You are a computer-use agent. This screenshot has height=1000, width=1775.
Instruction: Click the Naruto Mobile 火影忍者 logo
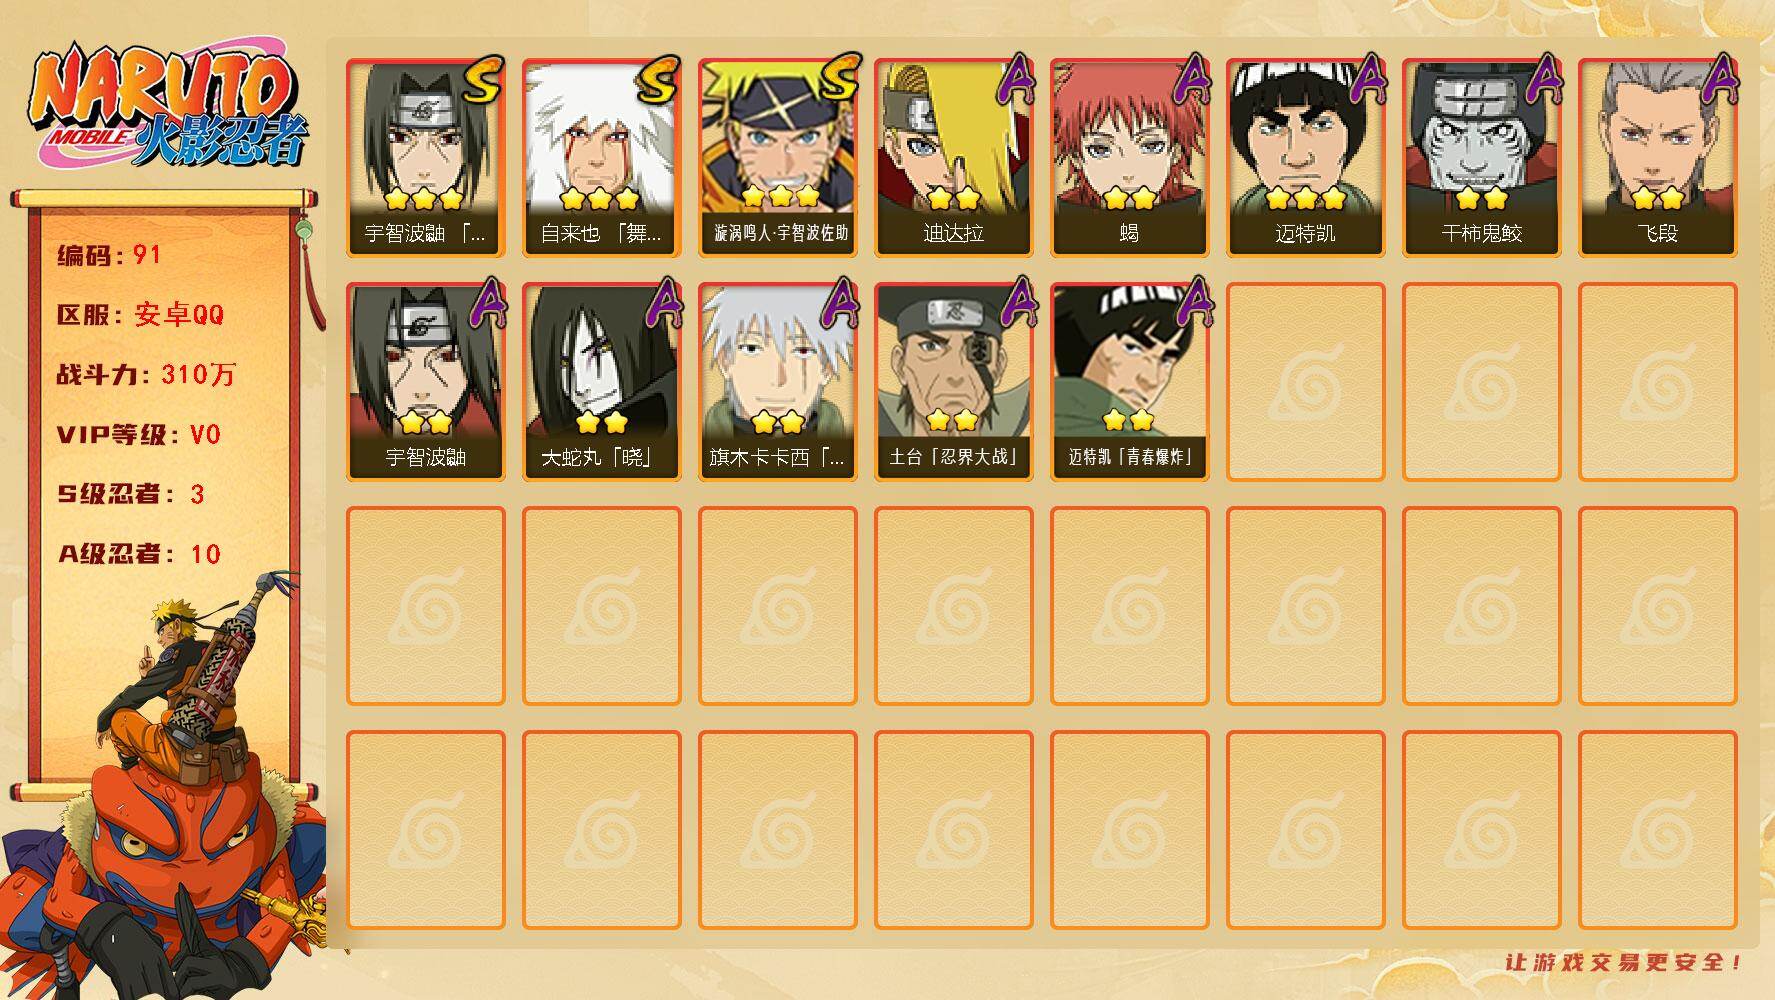pos(168,108)
